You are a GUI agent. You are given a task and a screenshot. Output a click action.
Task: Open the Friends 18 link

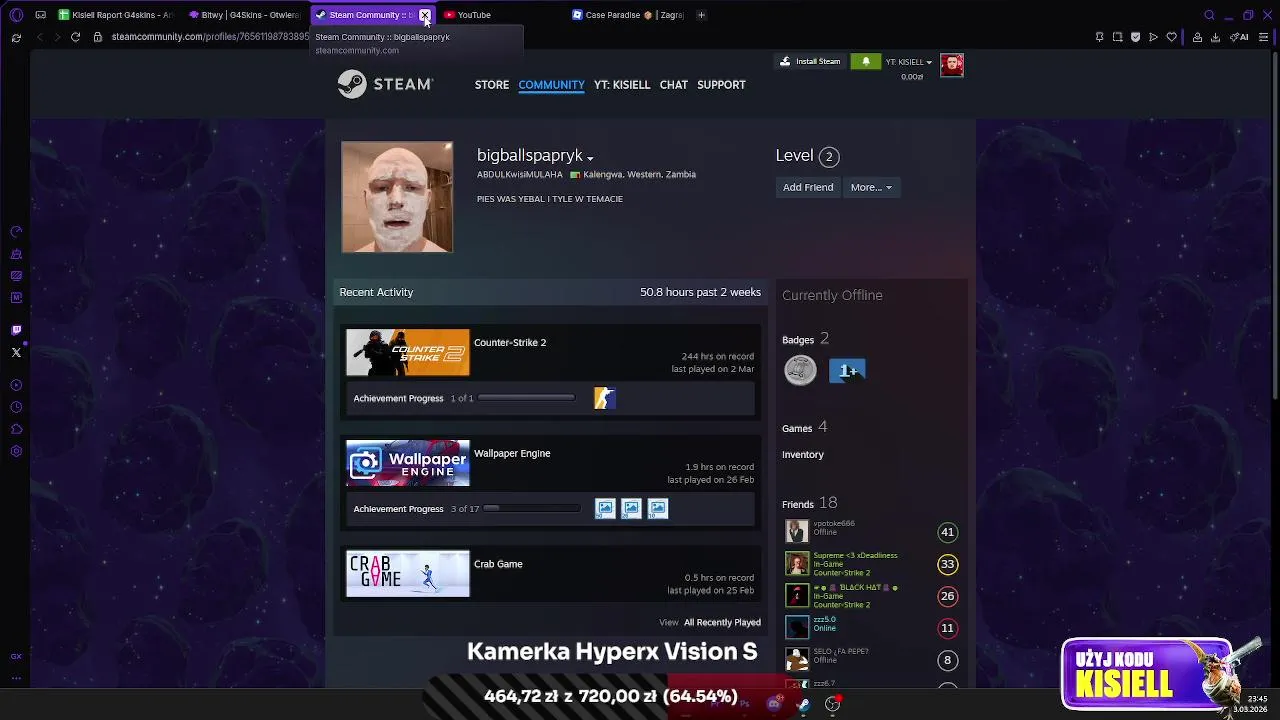pos(810,503)
